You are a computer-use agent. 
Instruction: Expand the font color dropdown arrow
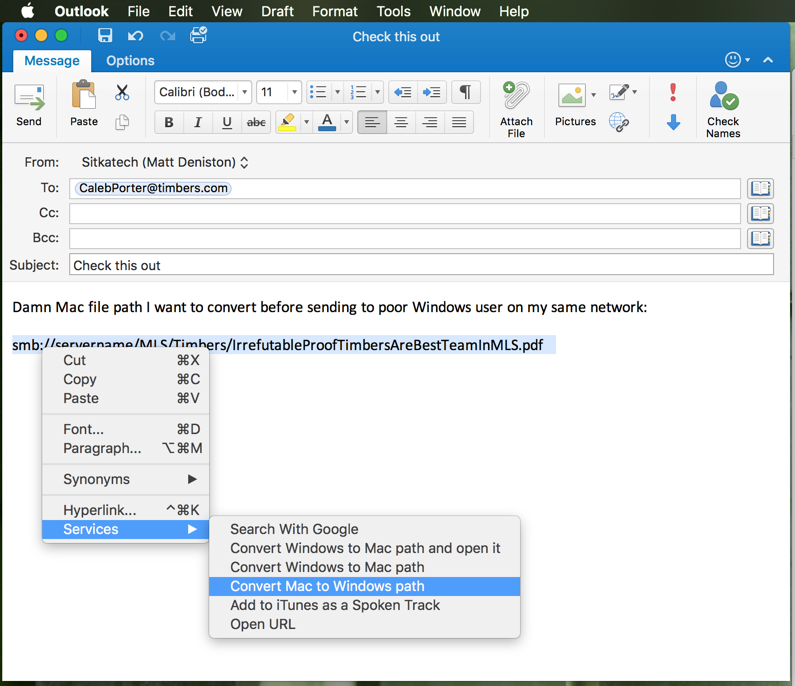click(x=346, y=122)
